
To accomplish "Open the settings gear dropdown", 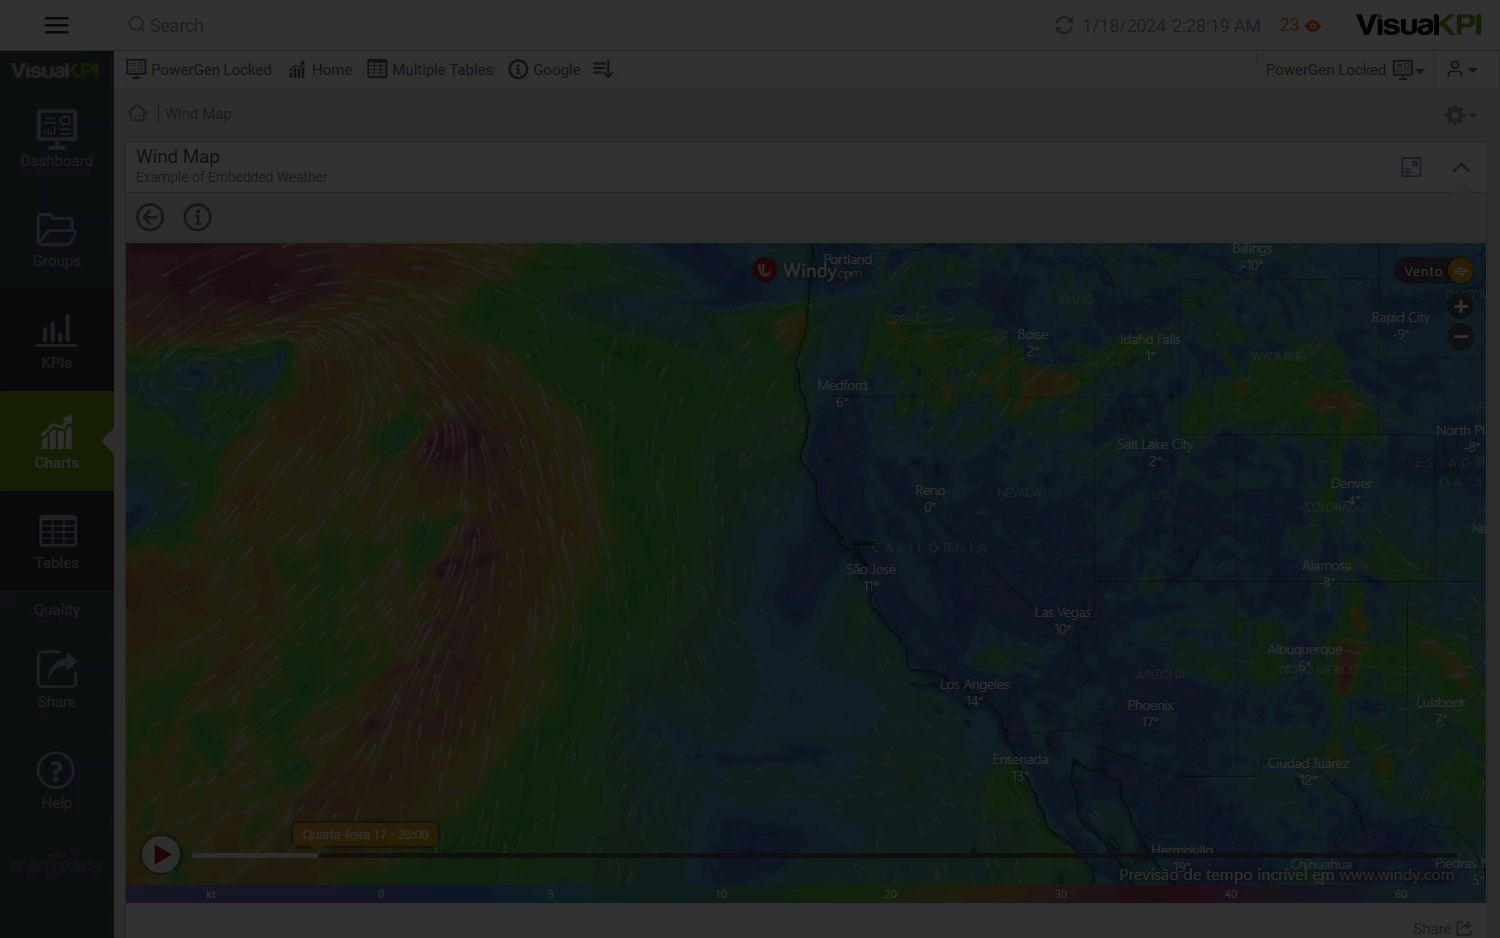I will 1460,115.
